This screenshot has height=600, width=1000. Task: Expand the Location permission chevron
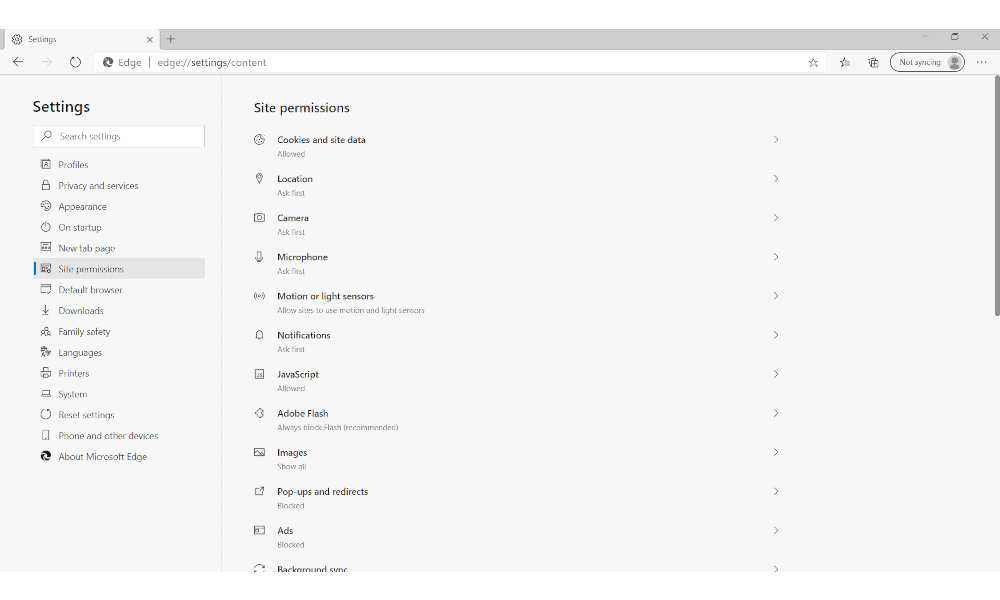776,179
